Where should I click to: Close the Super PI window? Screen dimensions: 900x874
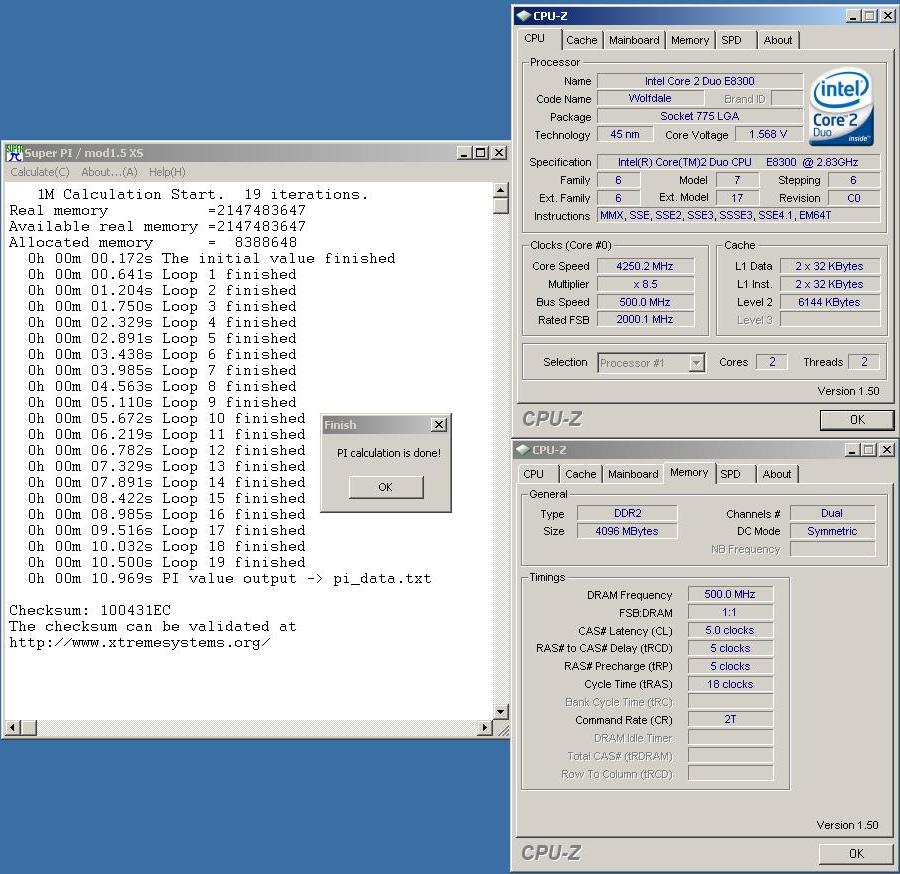(499, 153)
